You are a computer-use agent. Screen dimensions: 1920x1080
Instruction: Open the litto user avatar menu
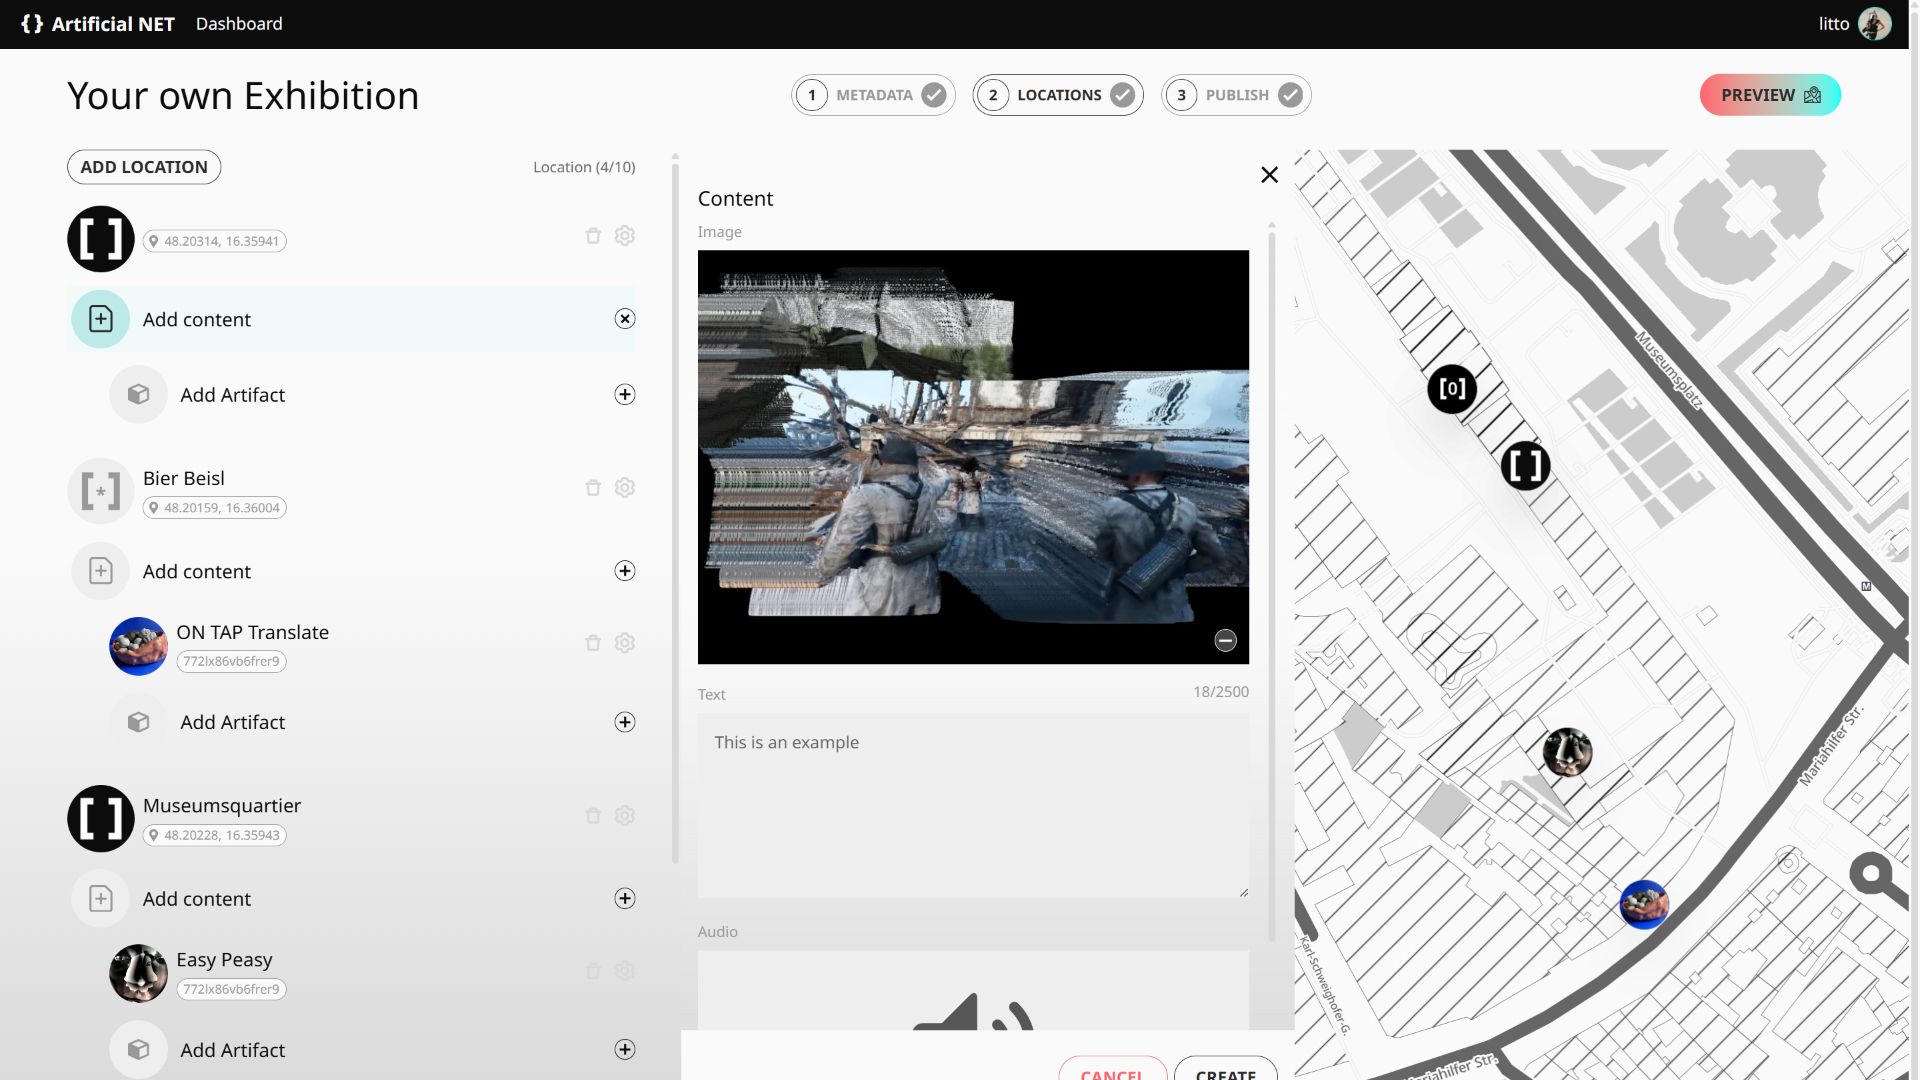tap(1874, 24)
